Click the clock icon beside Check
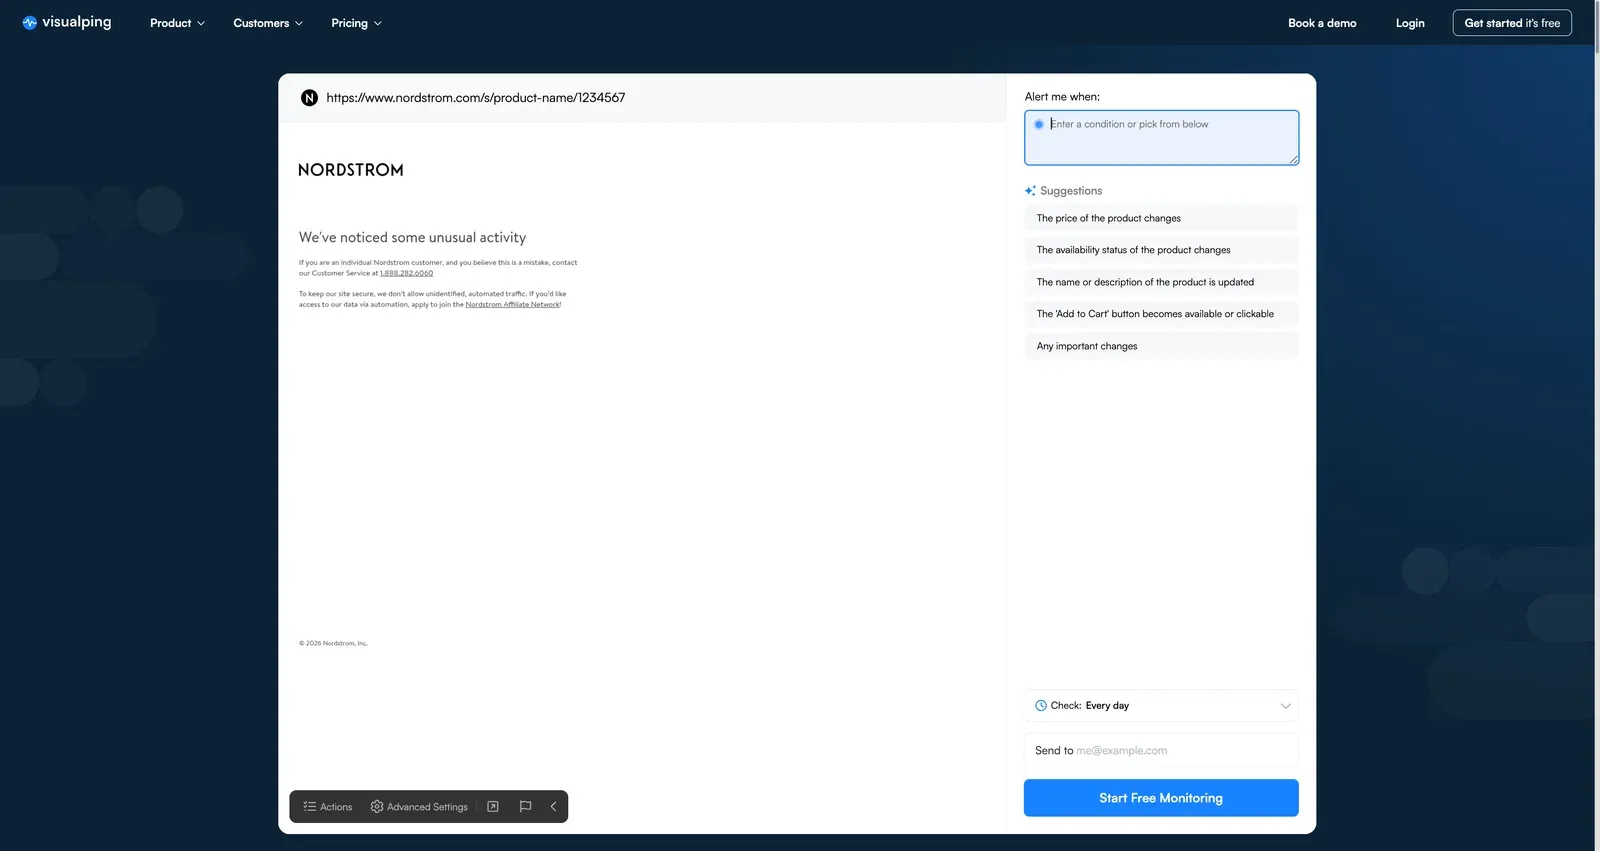 [1041, 706]
